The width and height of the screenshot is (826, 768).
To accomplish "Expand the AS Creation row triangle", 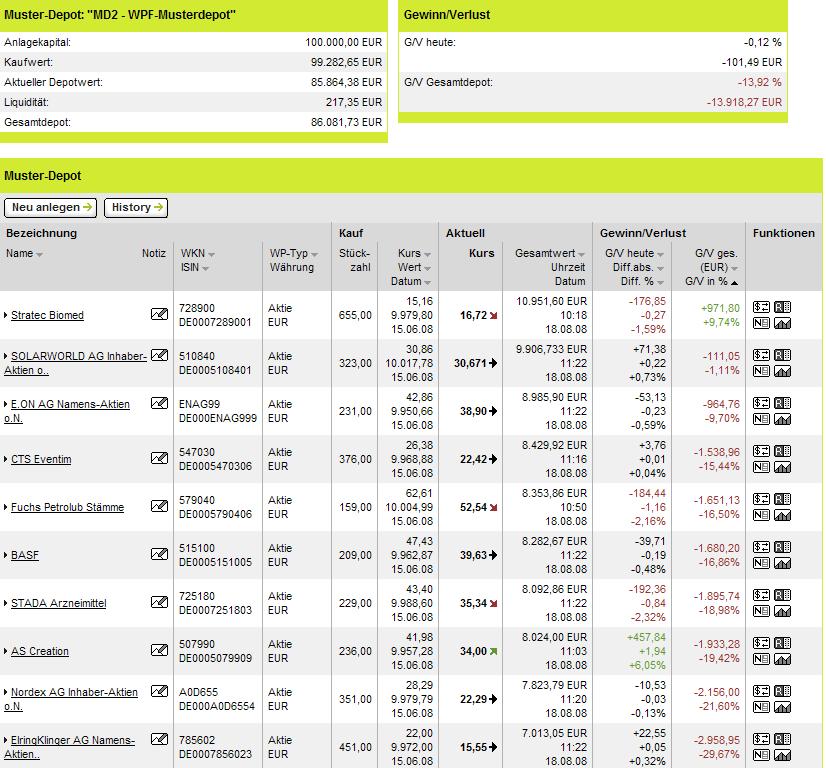I will pyautogui.click(x=6, y=651).
